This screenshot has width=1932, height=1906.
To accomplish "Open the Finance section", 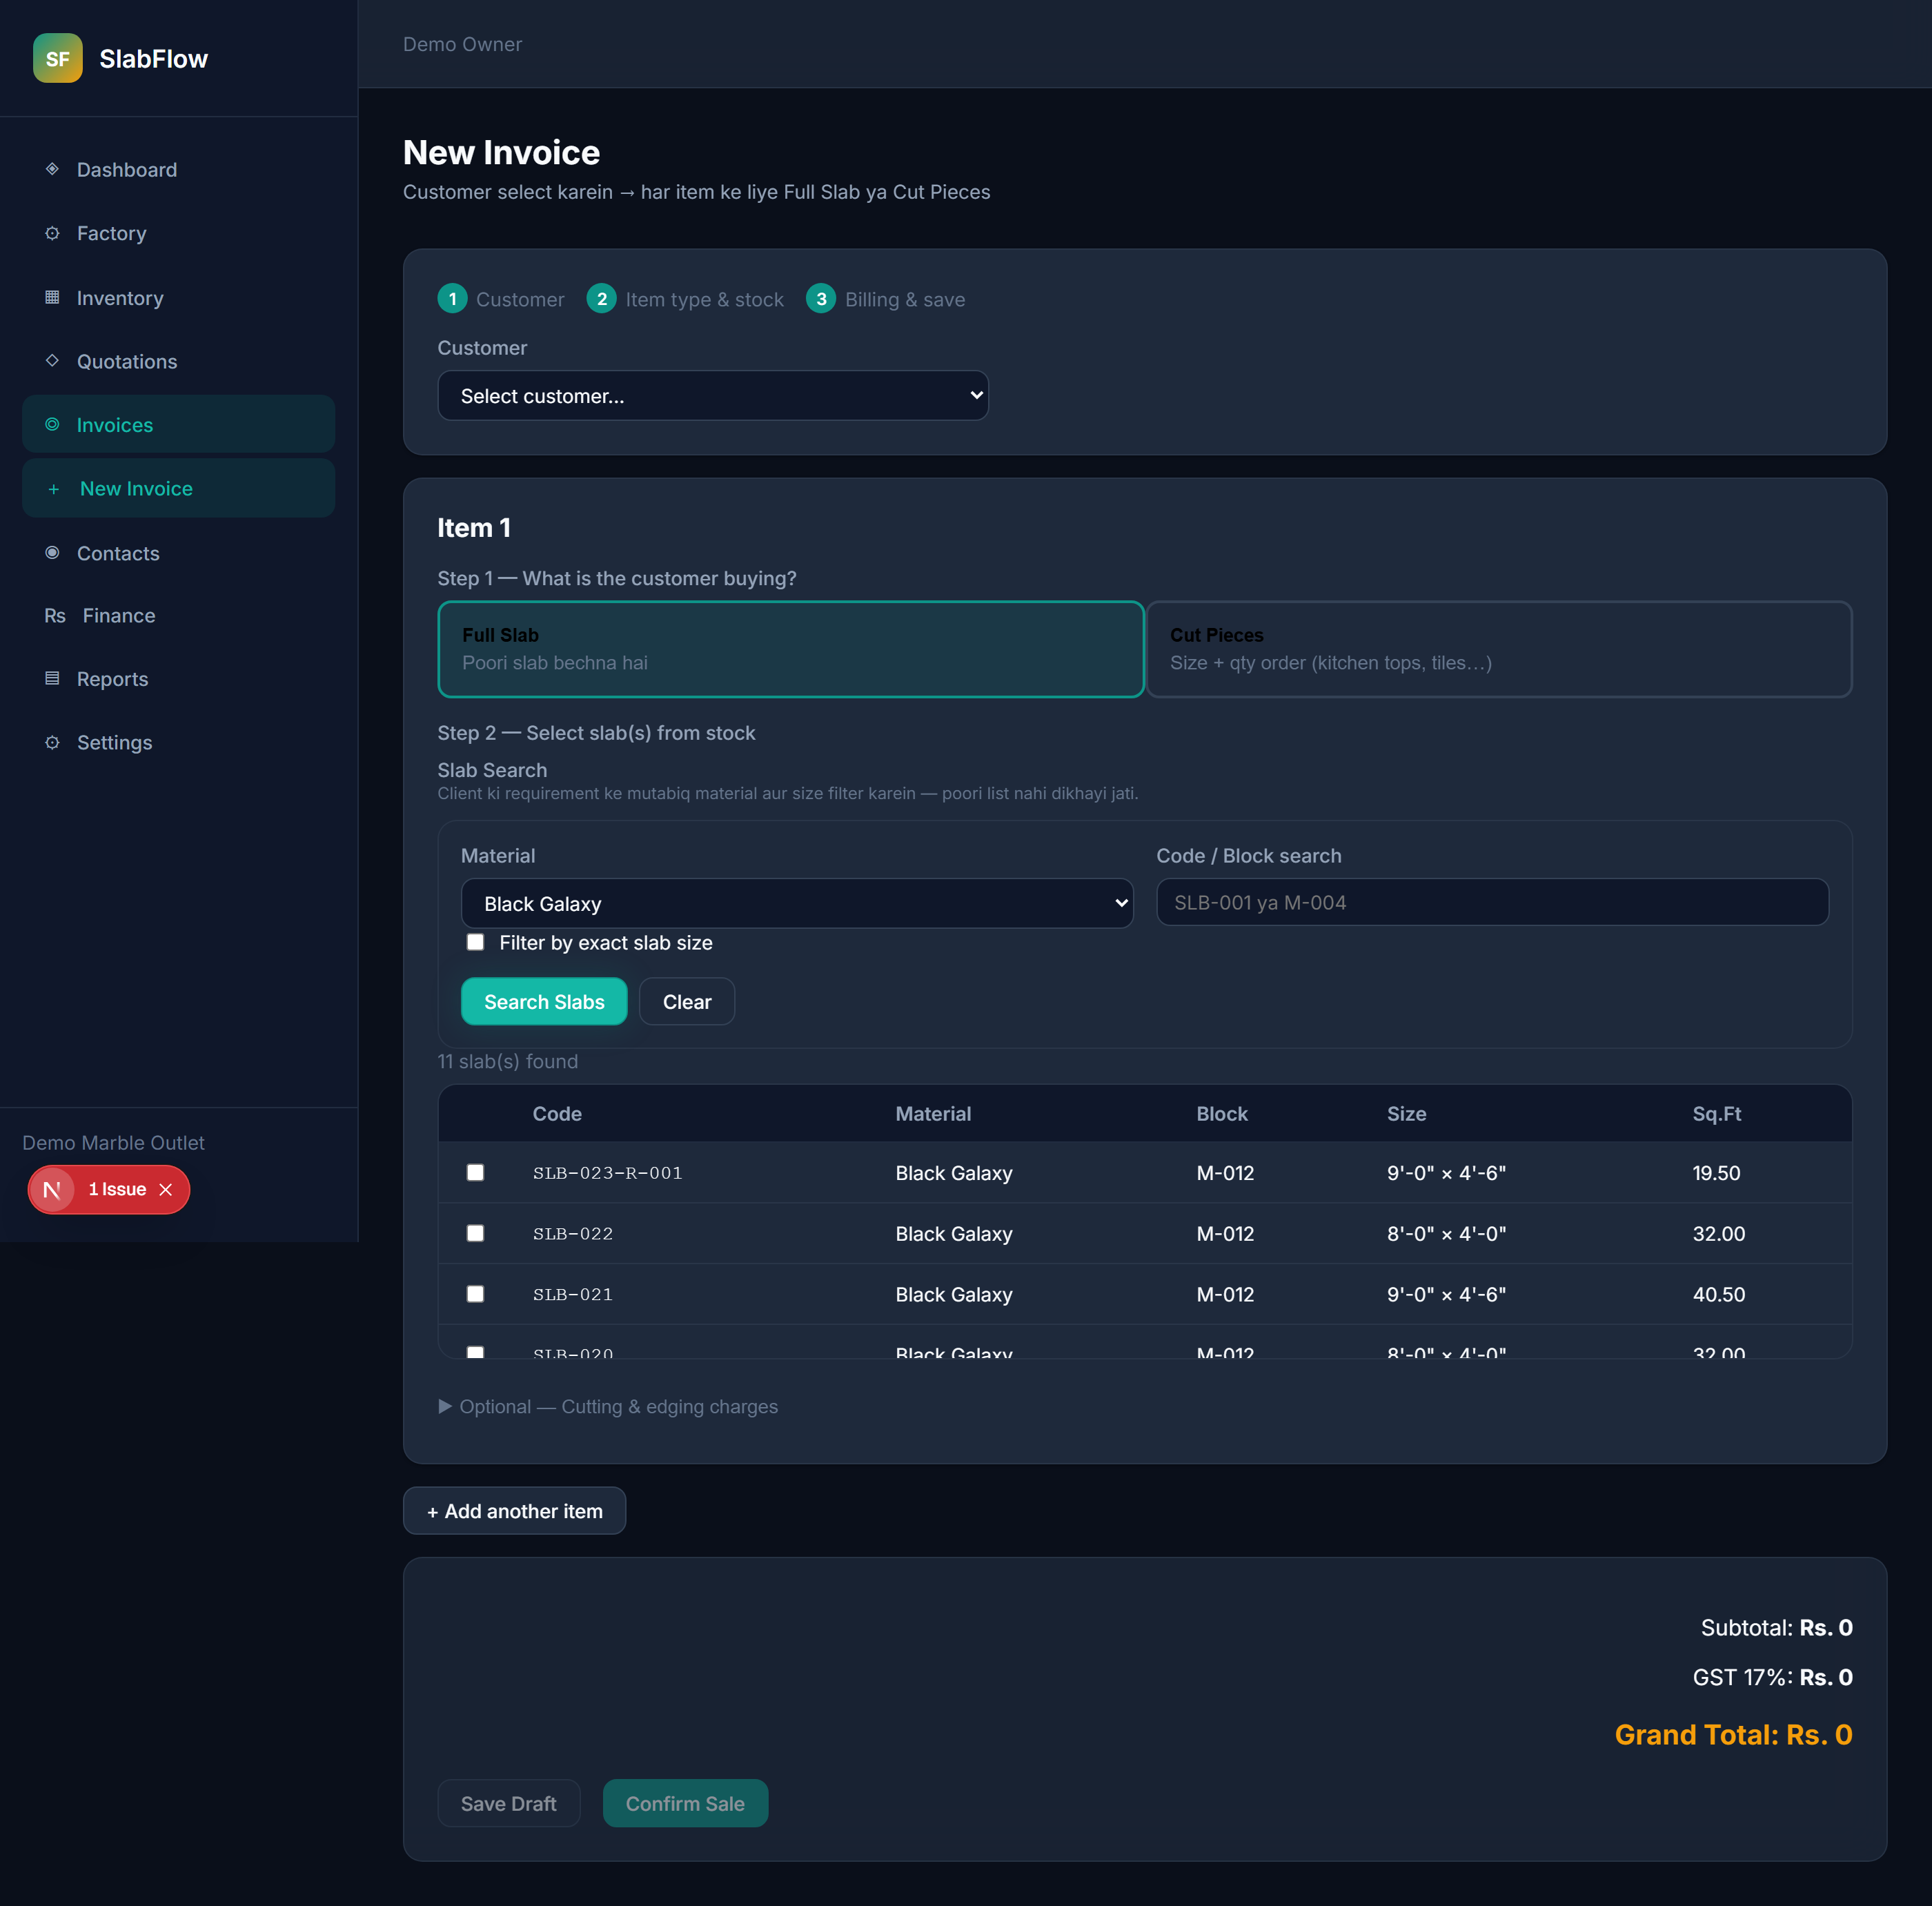I will point(178,616).
